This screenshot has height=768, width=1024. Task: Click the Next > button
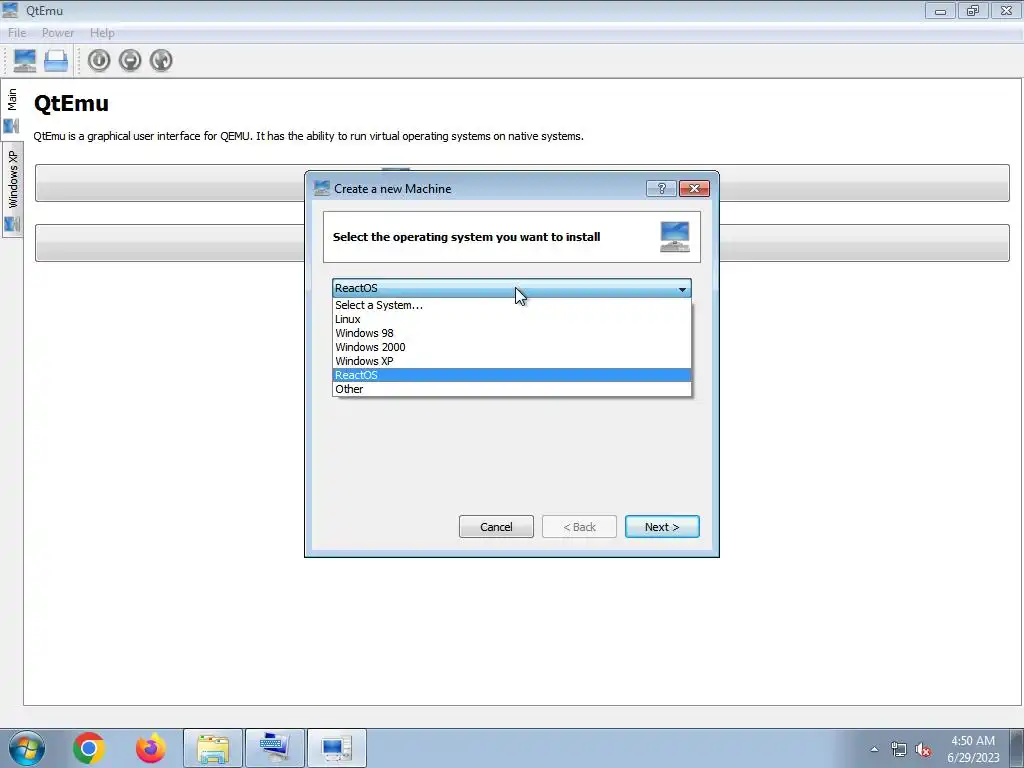pyautogui.click(x=662, y=527)
